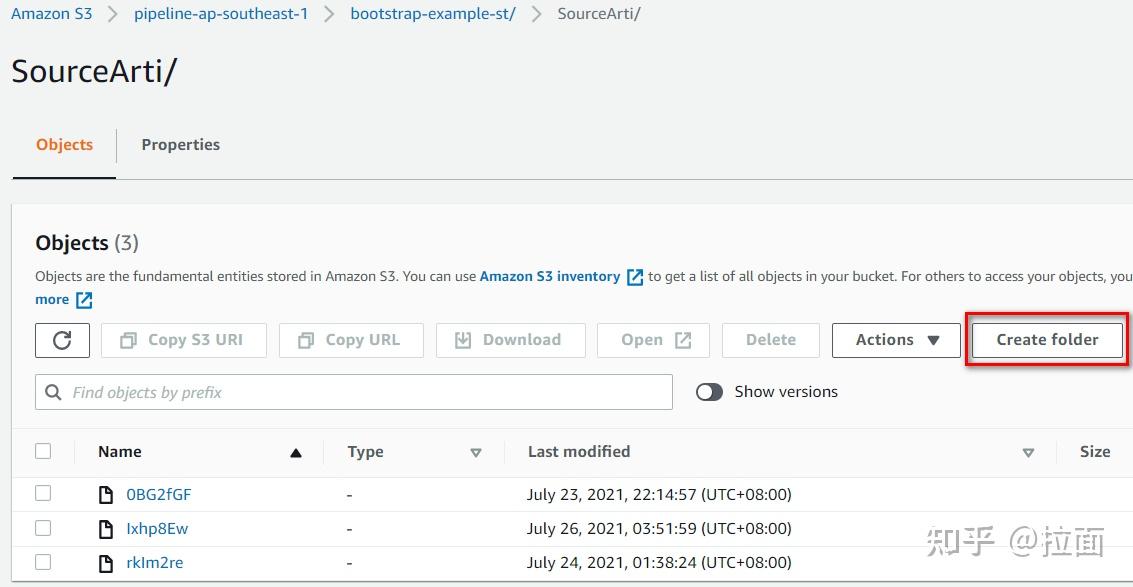This screenshot has height=587, width=1133.
Task: Open the Last modified filter dropdown
Action: [1028, 452]
